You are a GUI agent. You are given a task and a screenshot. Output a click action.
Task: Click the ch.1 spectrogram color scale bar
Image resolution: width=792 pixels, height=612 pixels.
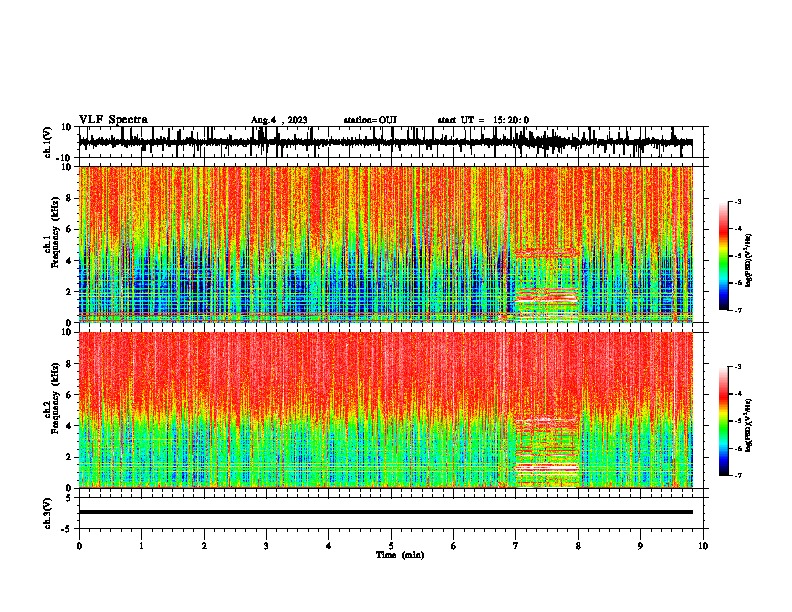click(724, 256)
